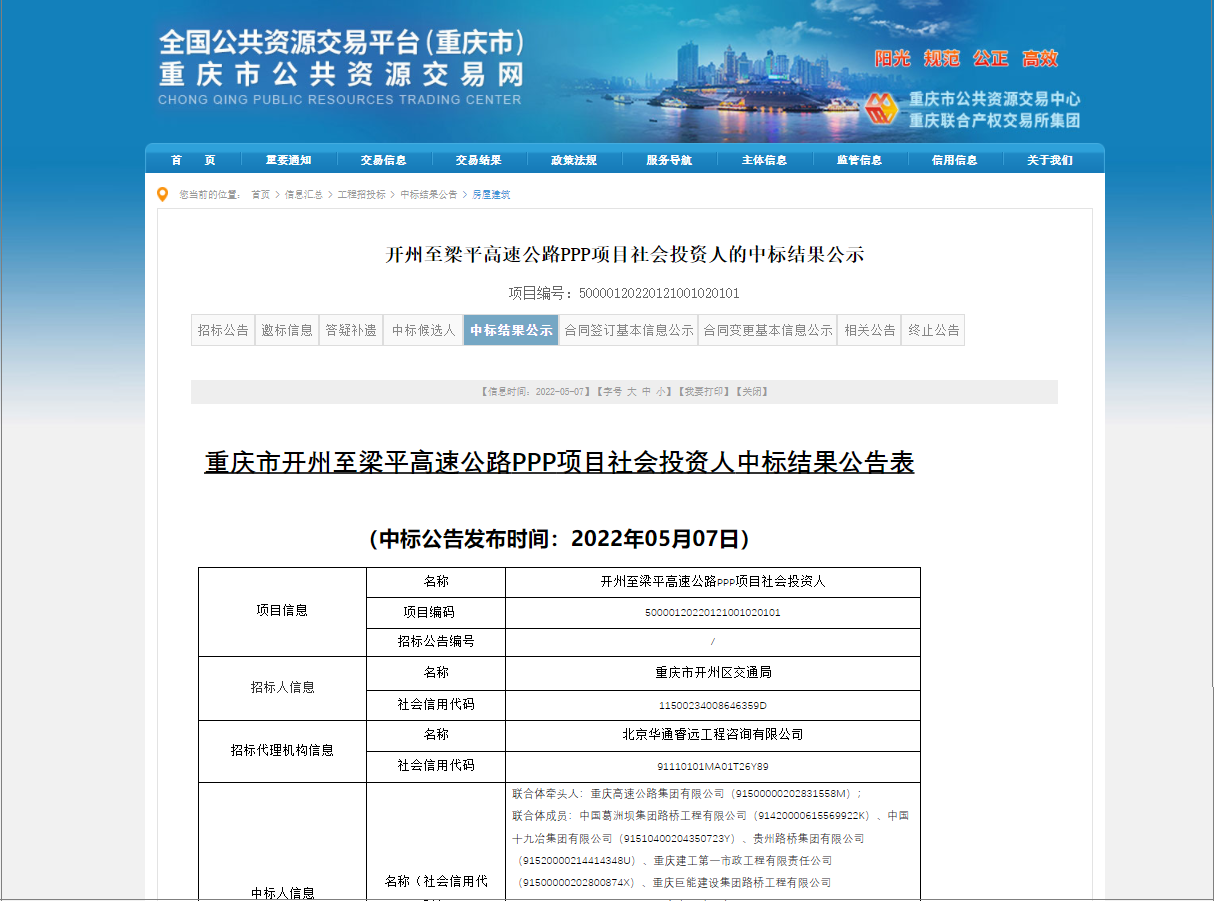Select the 终止公告 tab
Viewport: 1214px width, 901px height.
(933, 330)
